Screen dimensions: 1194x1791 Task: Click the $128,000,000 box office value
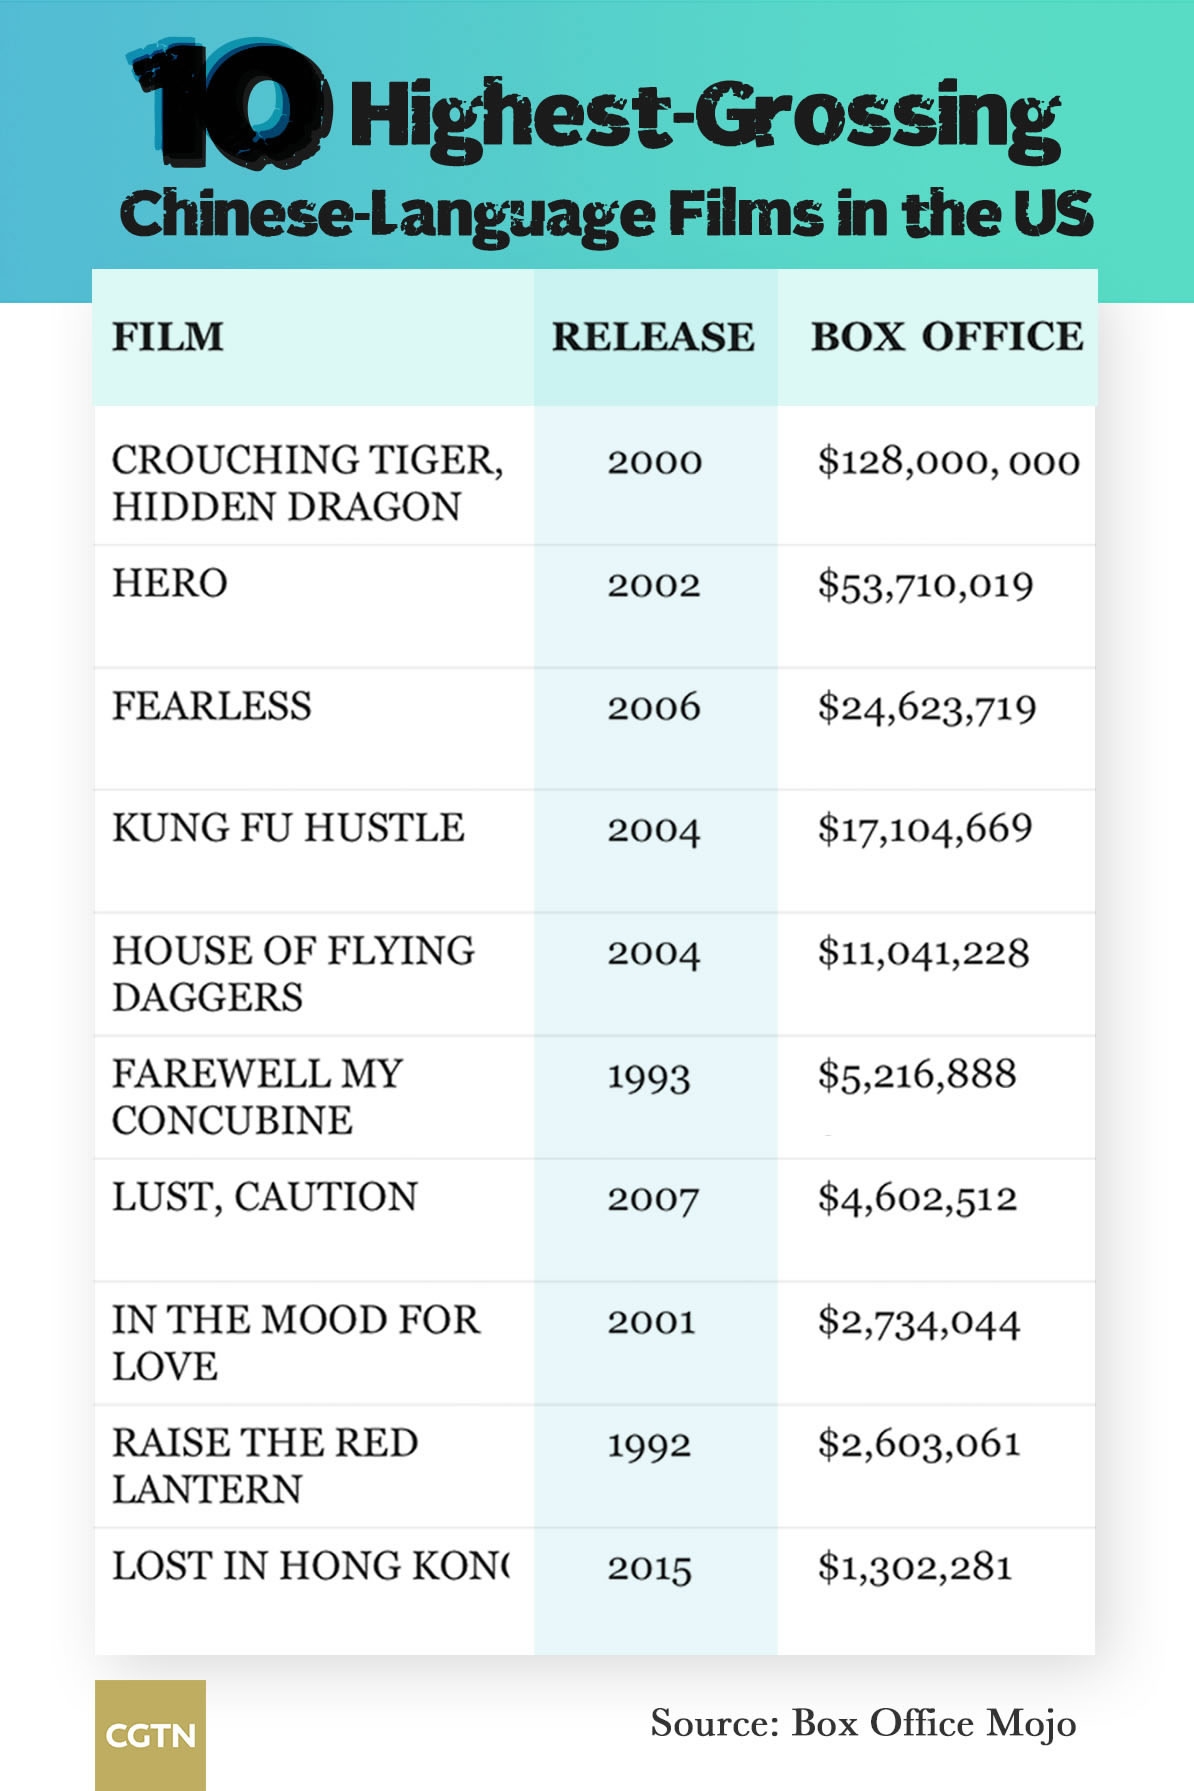[948, 462]
